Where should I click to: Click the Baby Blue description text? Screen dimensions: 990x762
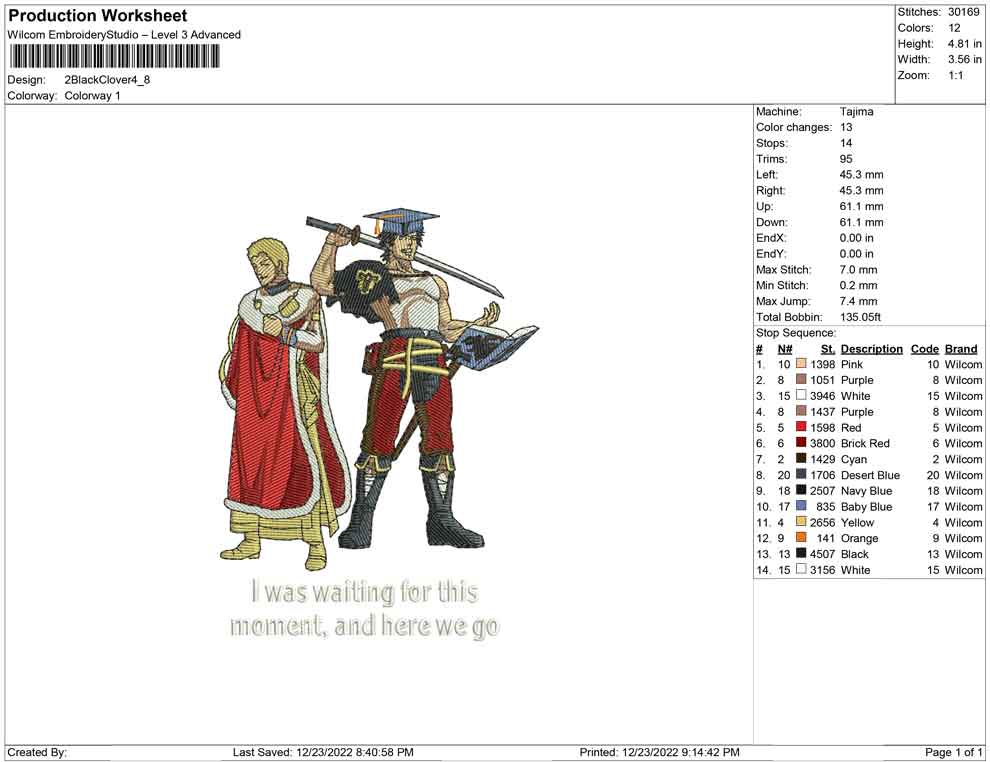pos(867,506)
